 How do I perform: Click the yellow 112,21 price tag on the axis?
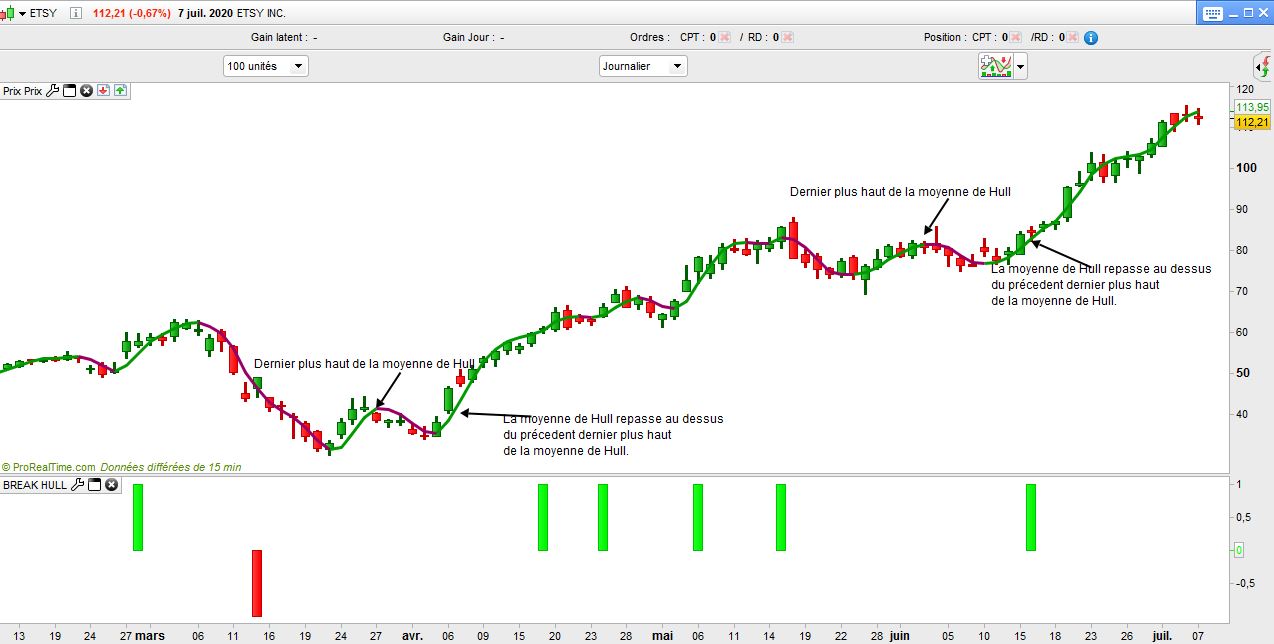(x=1252, y=122)
